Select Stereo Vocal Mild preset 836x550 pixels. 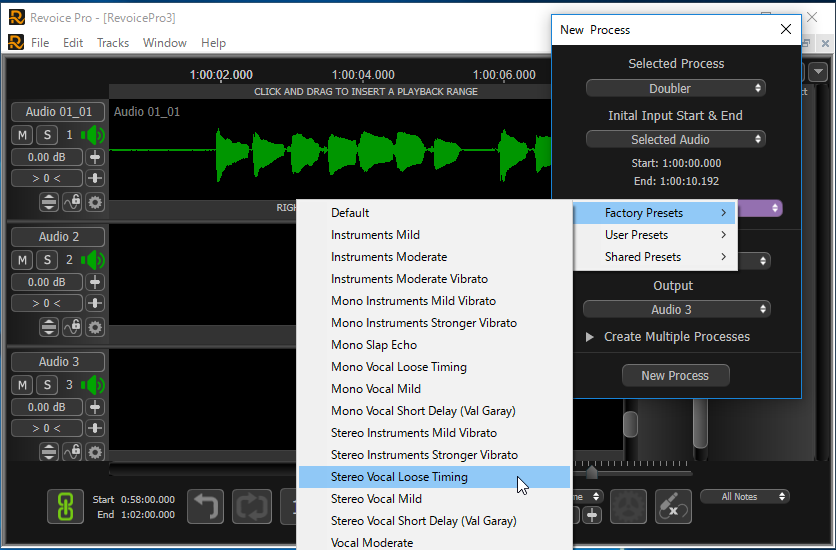435,499
